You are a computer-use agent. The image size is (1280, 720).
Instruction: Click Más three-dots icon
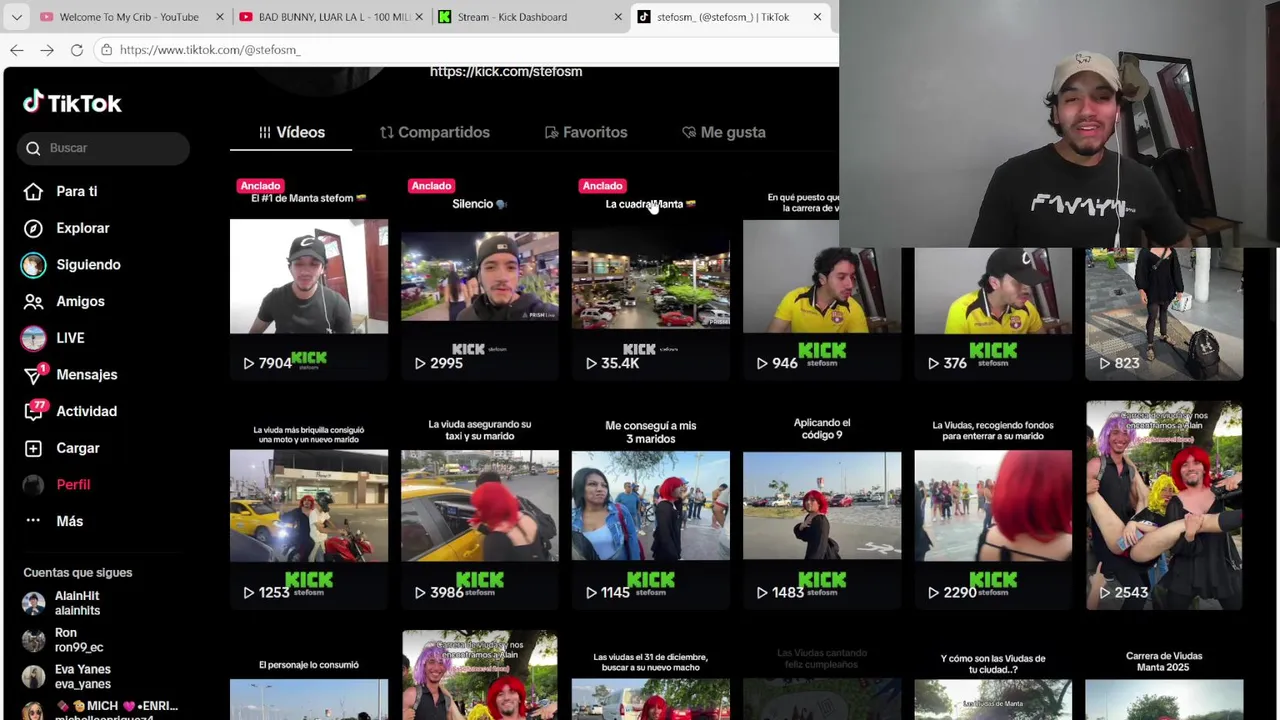pos(33,521)
